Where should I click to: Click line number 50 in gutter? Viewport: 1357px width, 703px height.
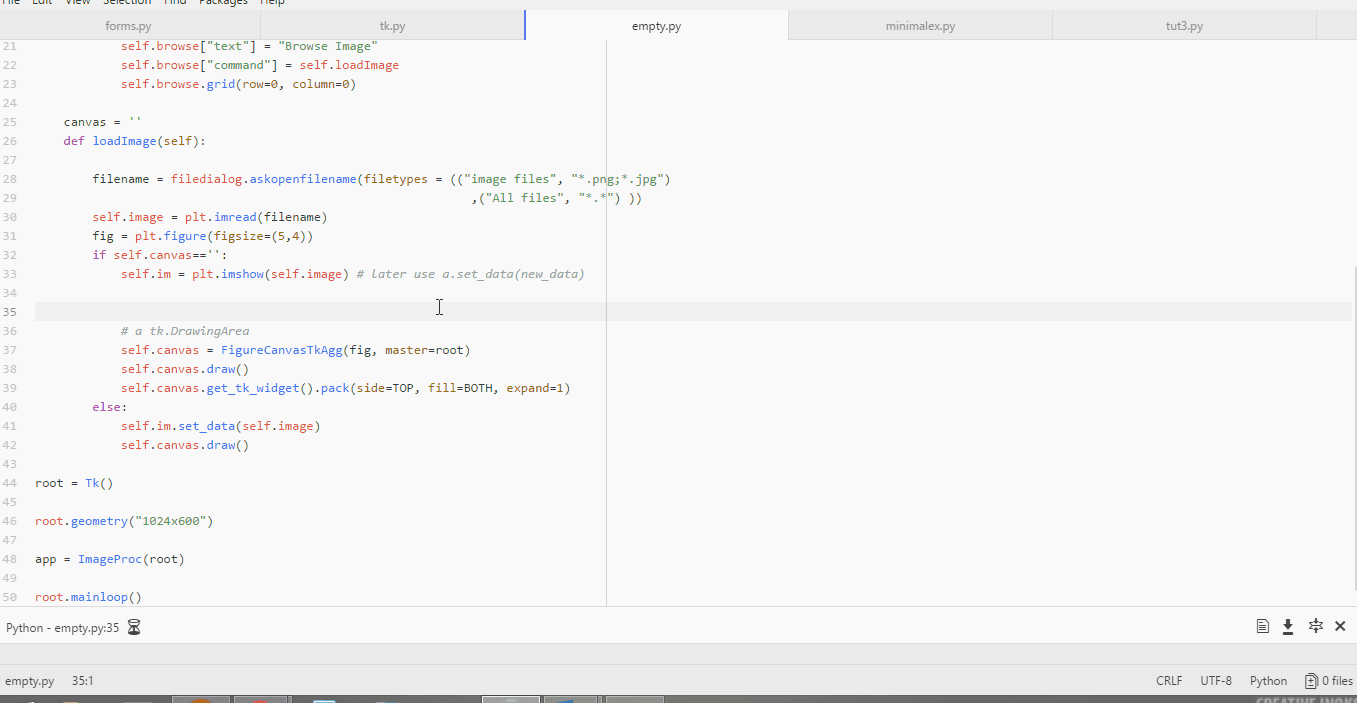pyautogui.click(x=10, y=597)
